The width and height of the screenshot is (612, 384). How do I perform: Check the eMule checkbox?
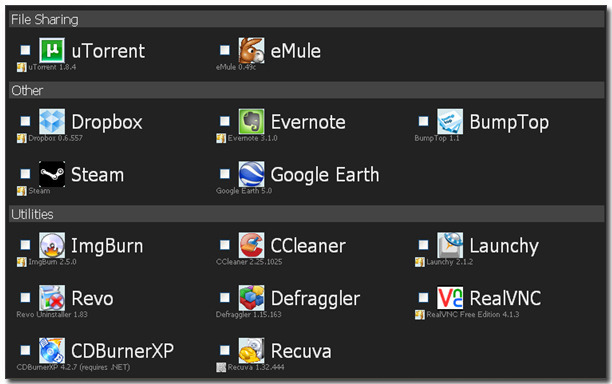point(225,50)
